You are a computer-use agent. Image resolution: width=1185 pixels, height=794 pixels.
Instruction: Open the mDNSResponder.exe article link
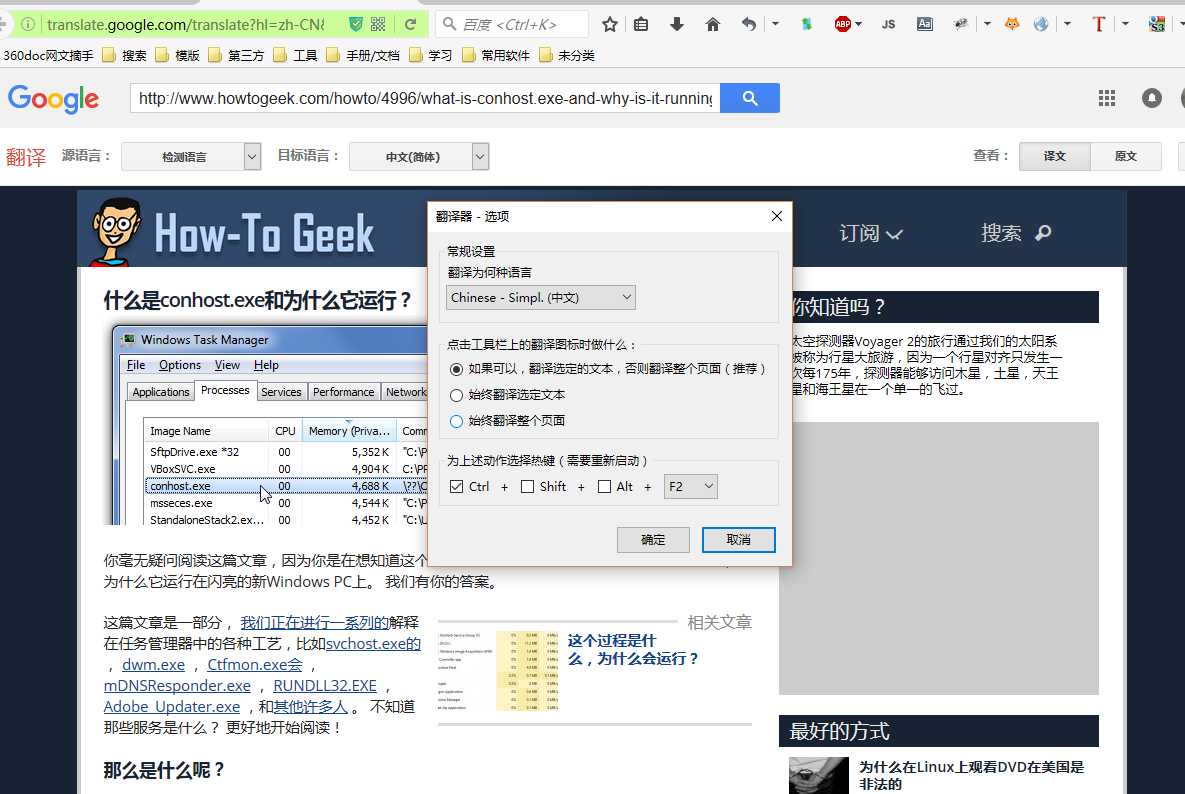(177, 686)
